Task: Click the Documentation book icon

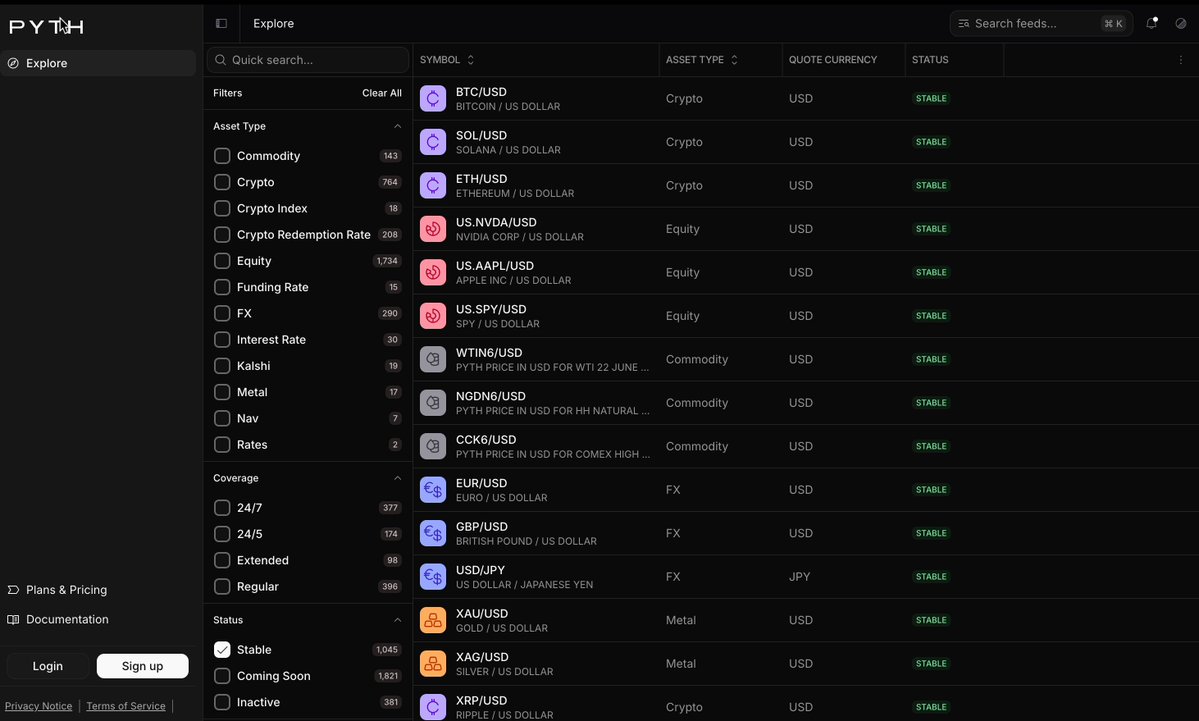Action: tap(13, 619)
